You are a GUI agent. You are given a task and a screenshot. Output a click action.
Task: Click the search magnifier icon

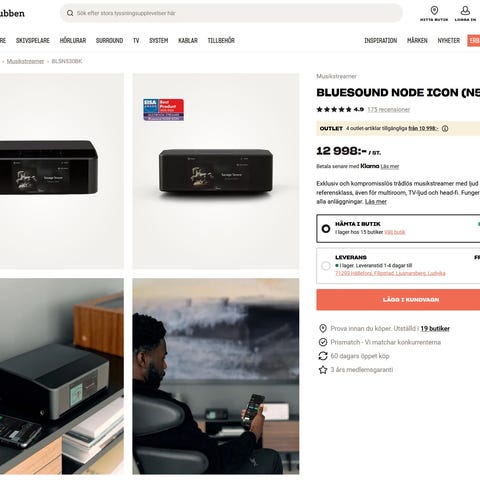click(x=70, y=13)
